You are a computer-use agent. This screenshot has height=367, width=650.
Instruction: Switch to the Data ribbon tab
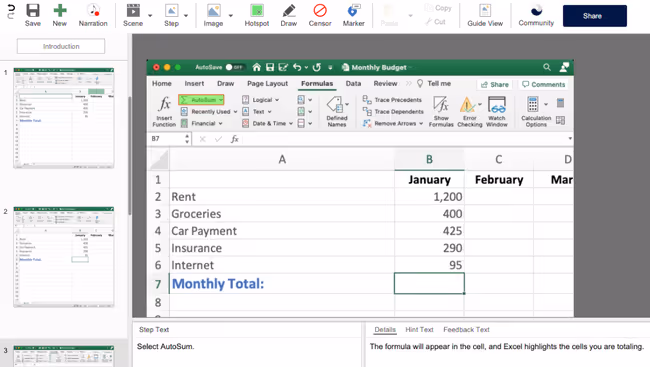[x=353, y=83]
